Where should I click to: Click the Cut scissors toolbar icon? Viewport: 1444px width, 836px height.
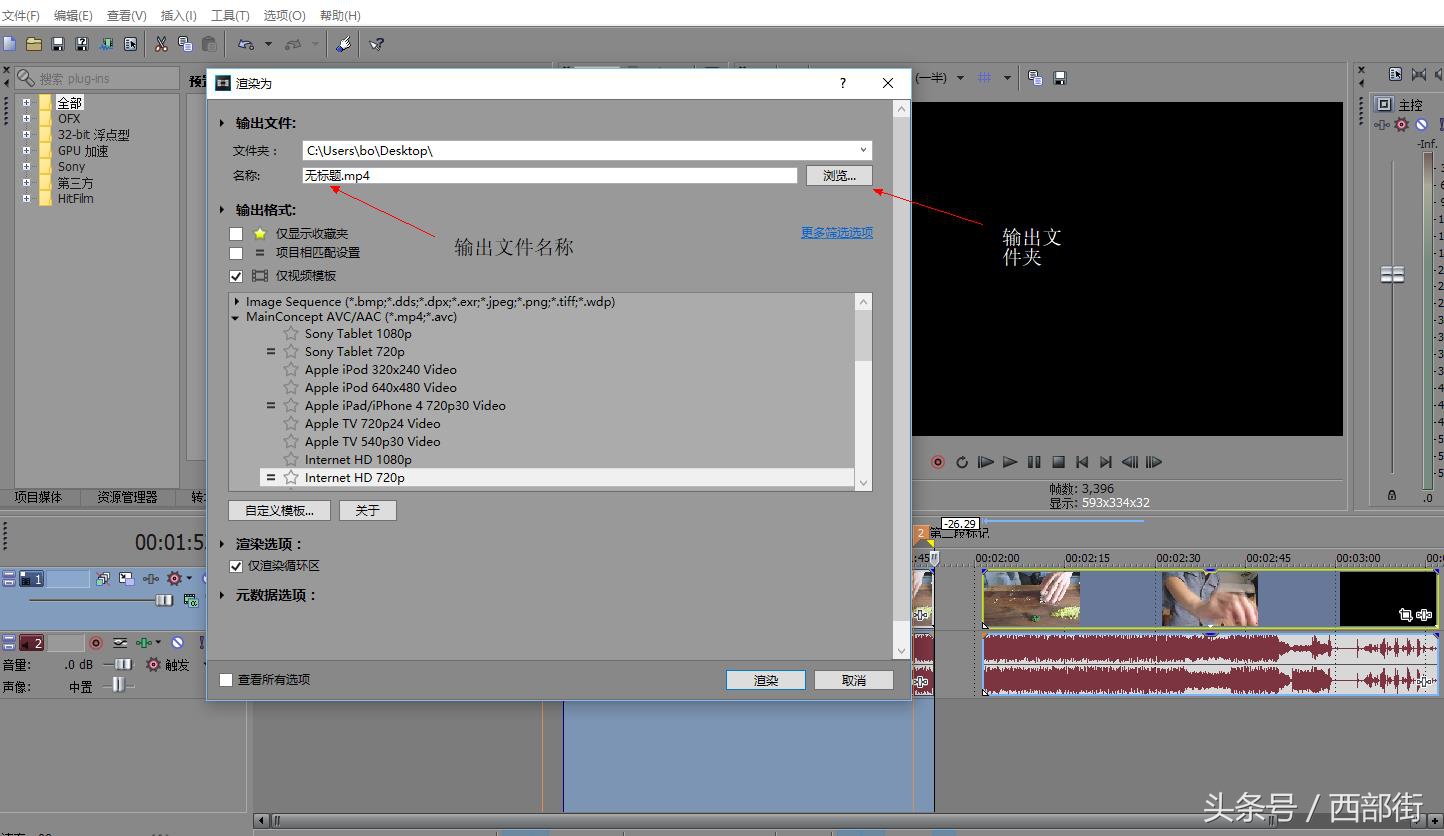coord(160,44)
